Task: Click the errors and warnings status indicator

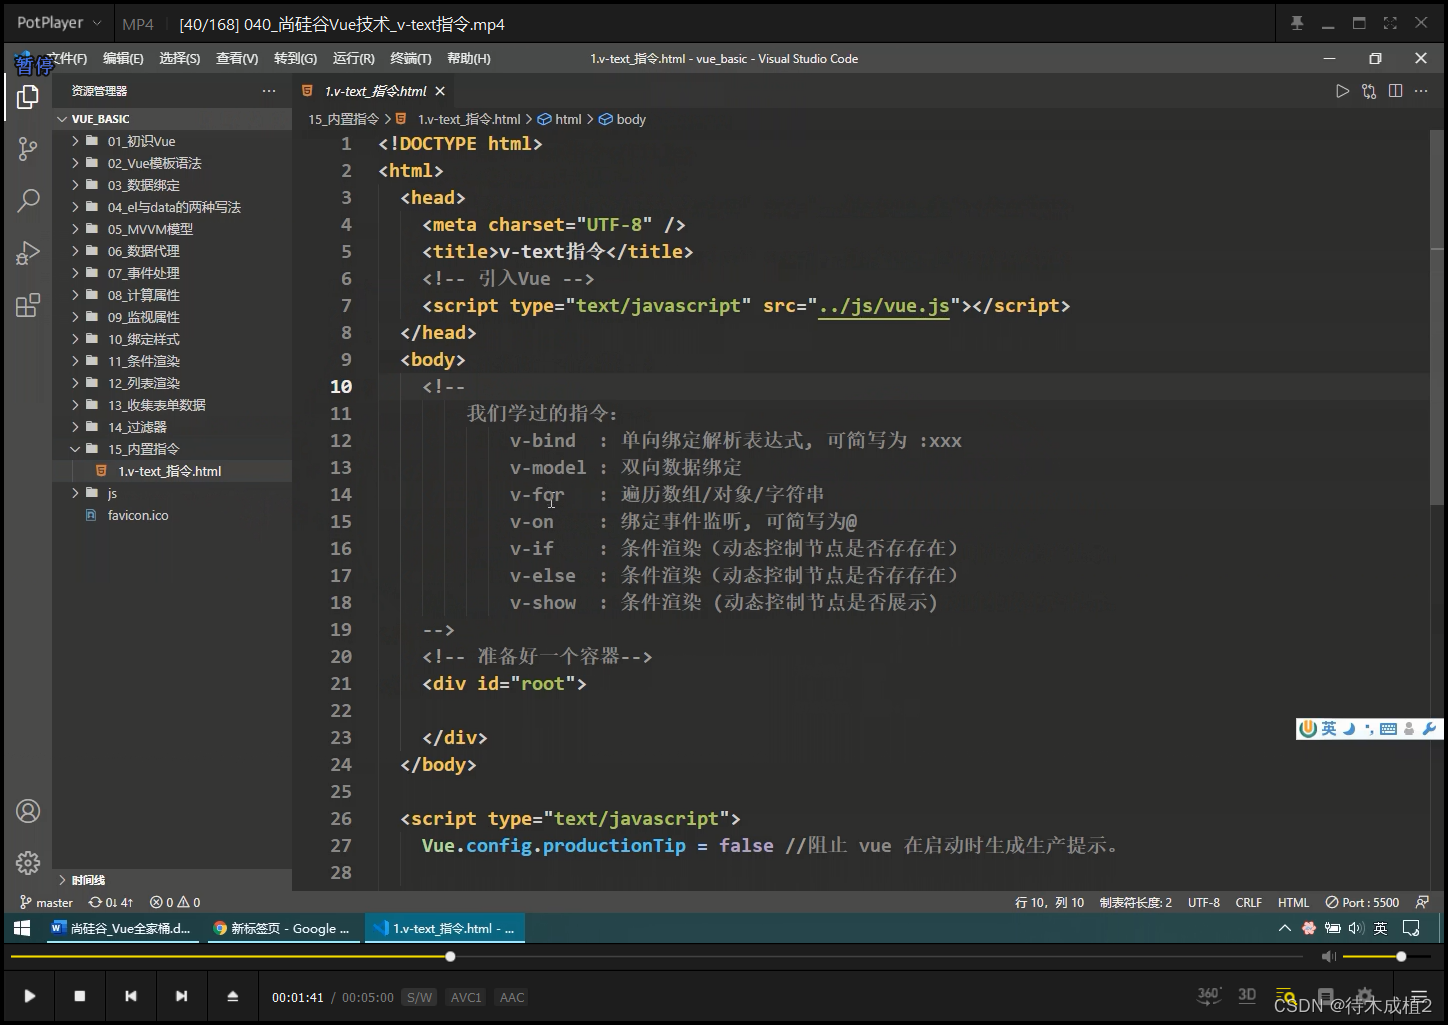Action: tap(175, 902)
